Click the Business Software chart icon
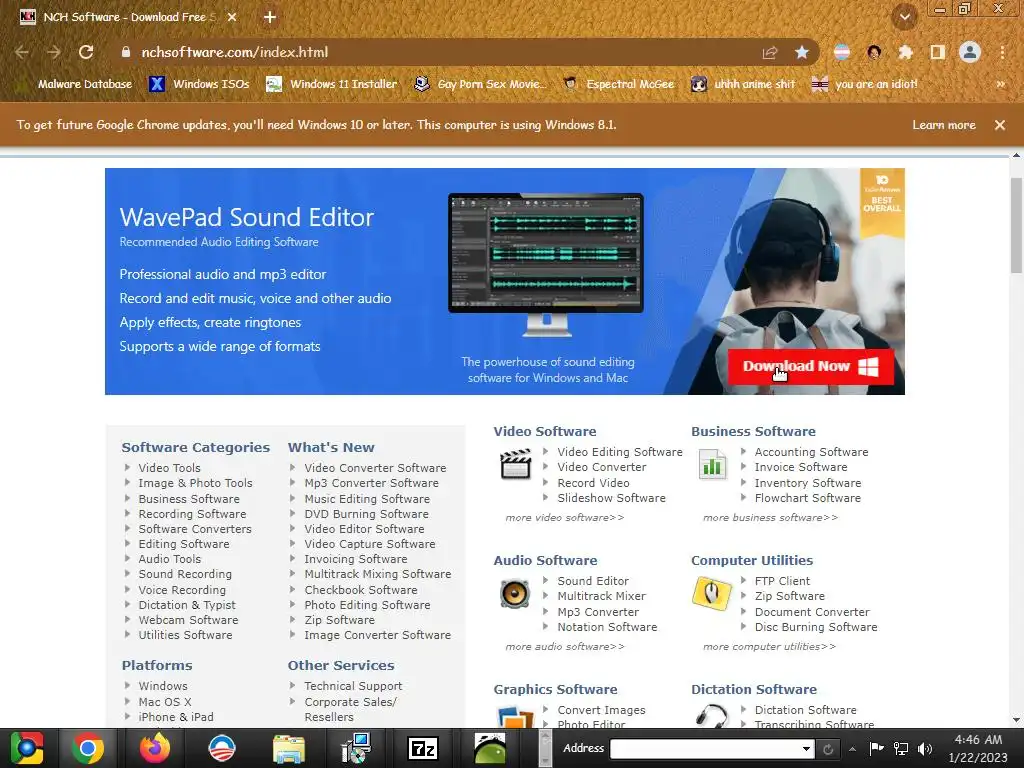 [712, 464]
